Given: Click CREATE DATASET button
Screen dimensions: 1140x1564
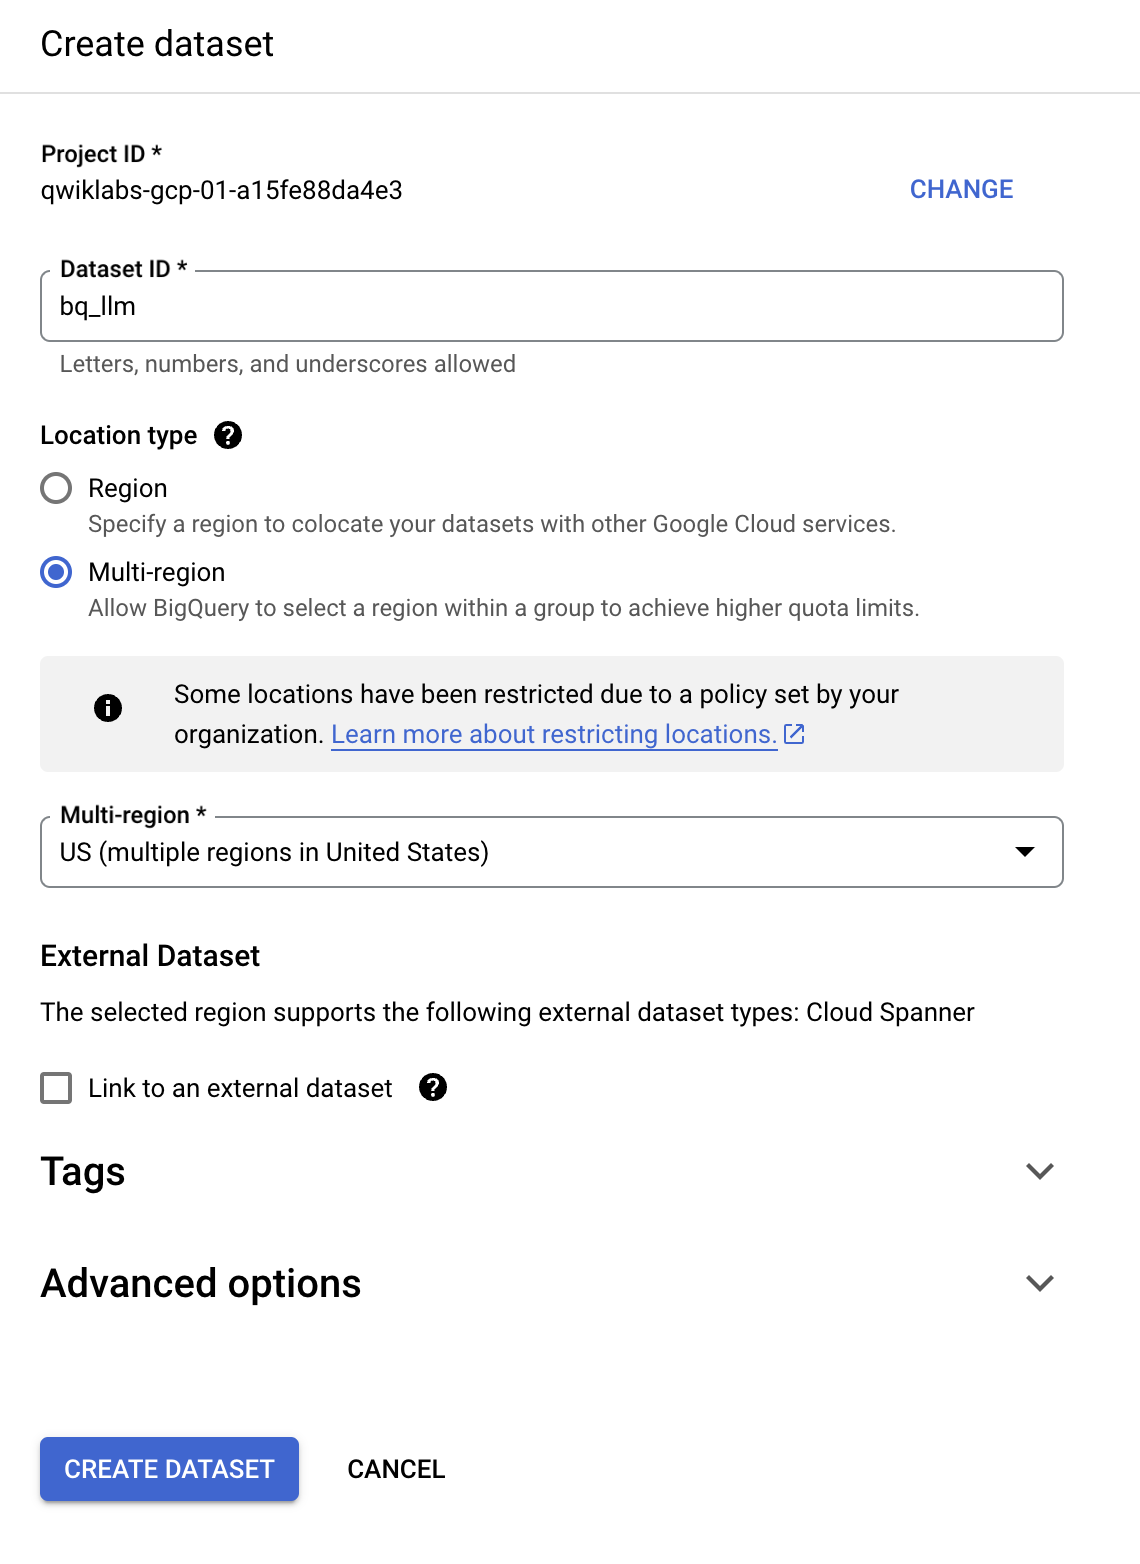Looking at the screenshot, I should click(x=169, y=1469).
